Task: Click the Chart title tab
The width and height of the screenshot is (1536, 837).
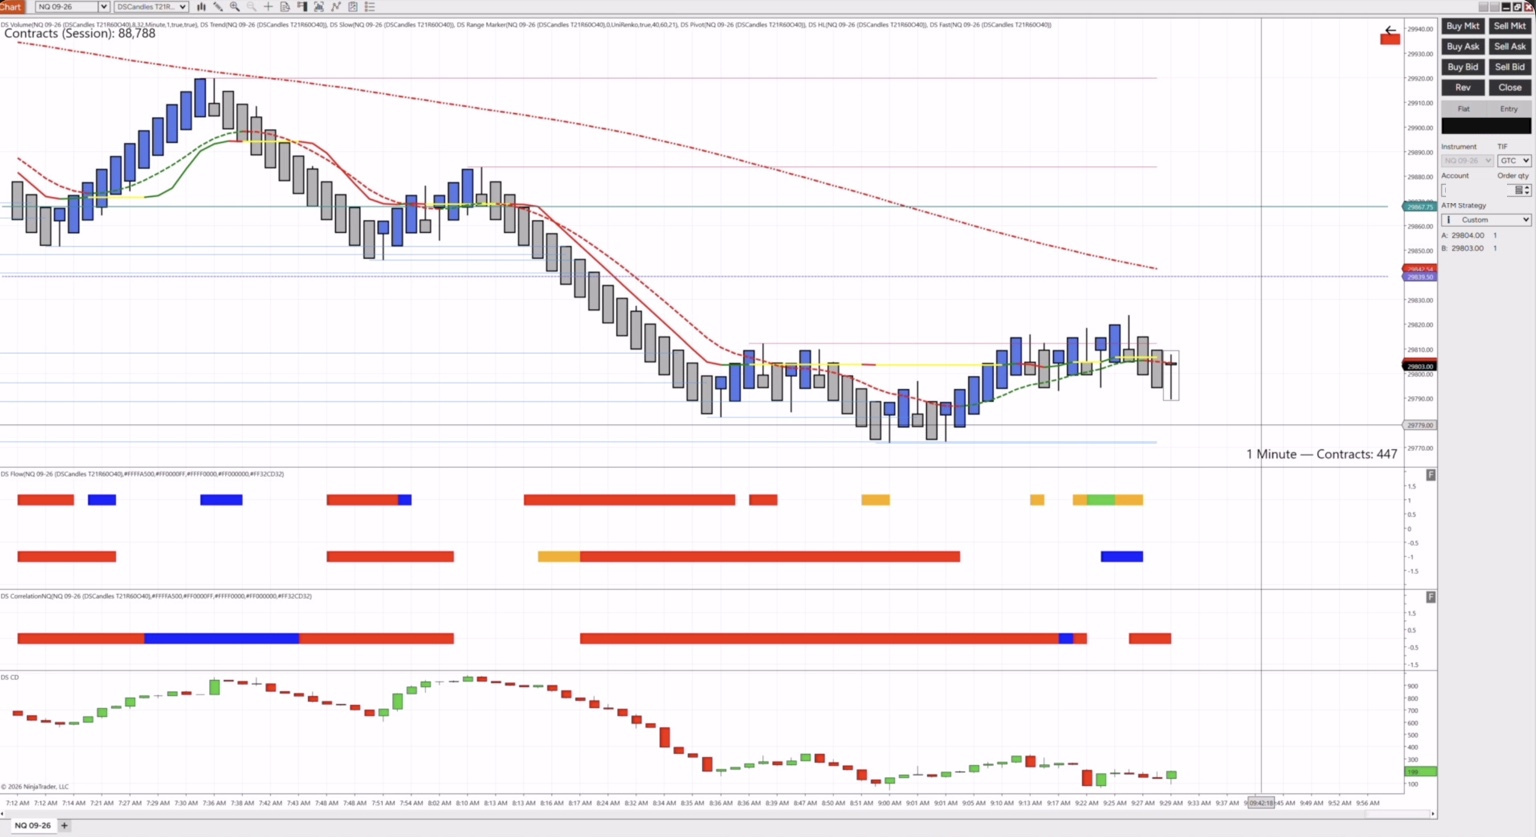Action: (11, 7)
